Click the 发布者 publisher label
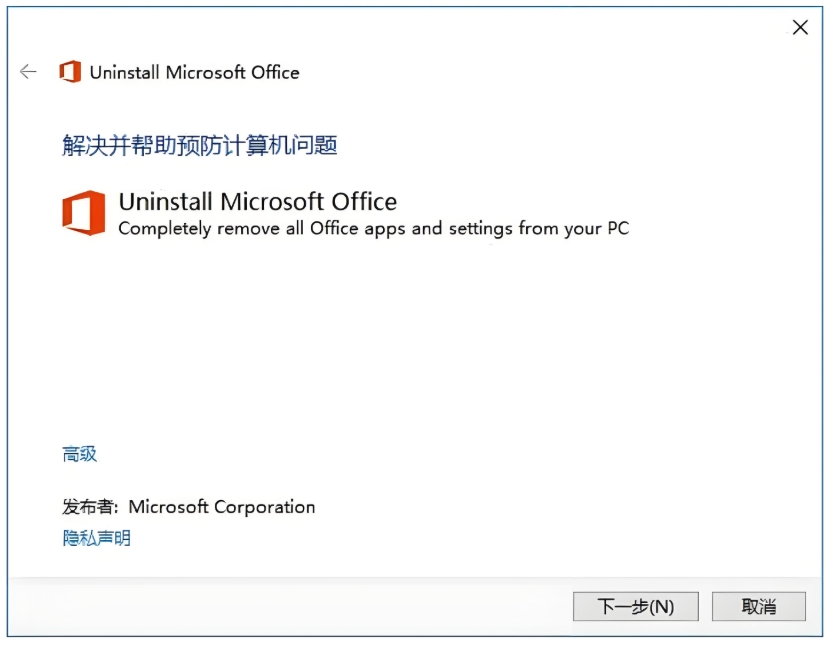 click(91, 507)
